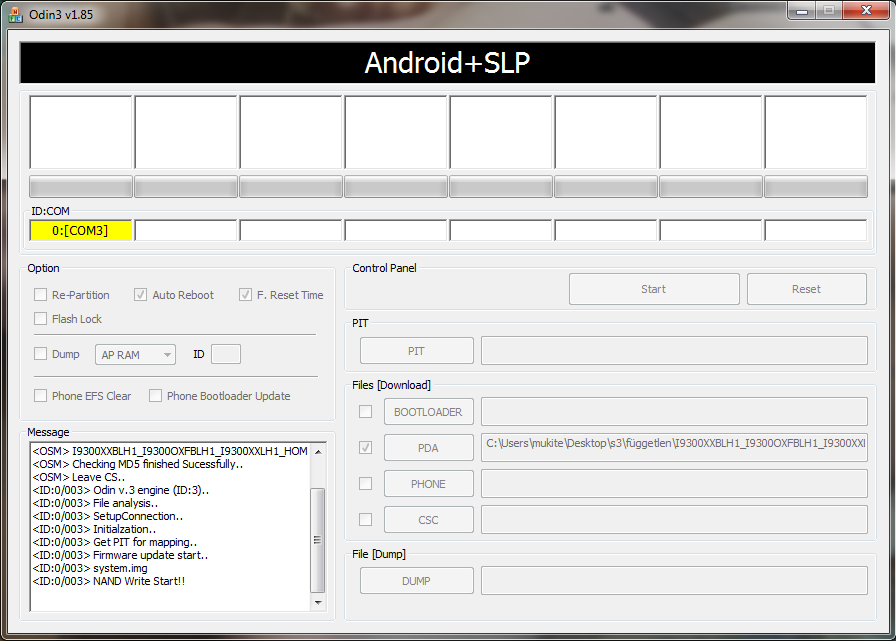Click 'Odin v.3 engine (ID:3)..' log line
The width and height of the screenshot is (896, 641).
(x=121, y=490)
